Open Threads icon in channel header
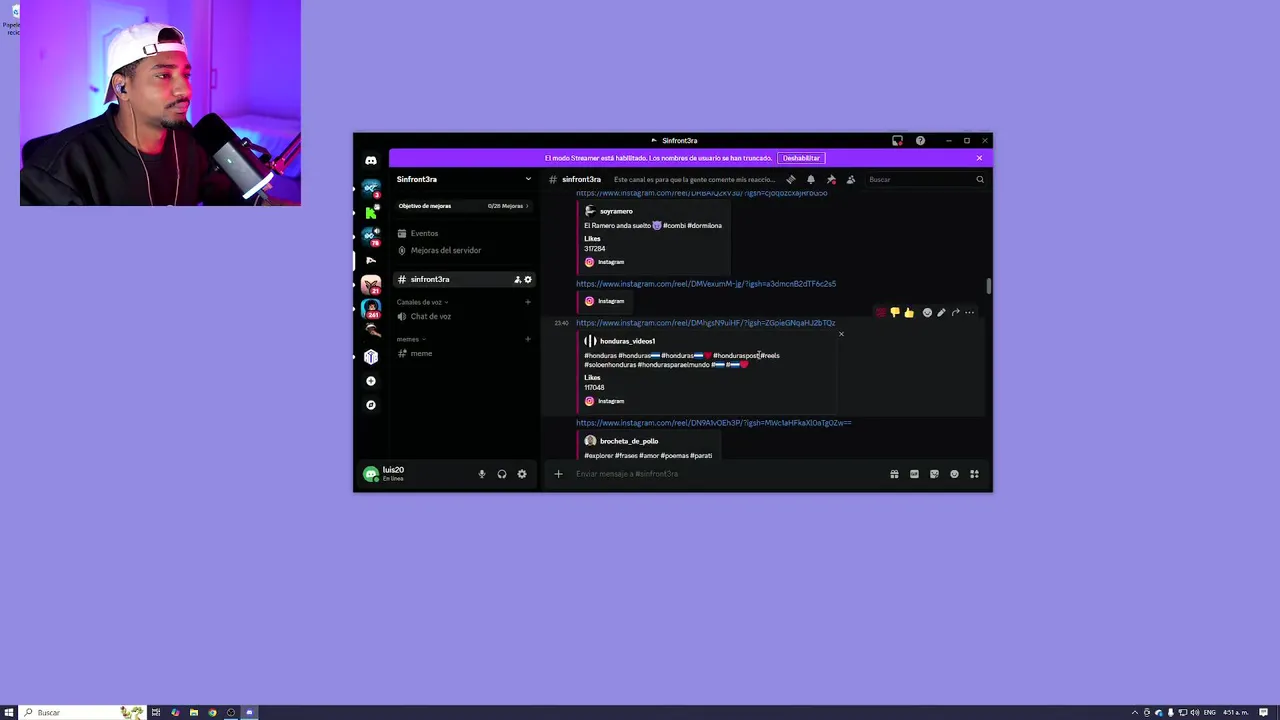Viewport: 1280px width, 720px height. [791, 180]
